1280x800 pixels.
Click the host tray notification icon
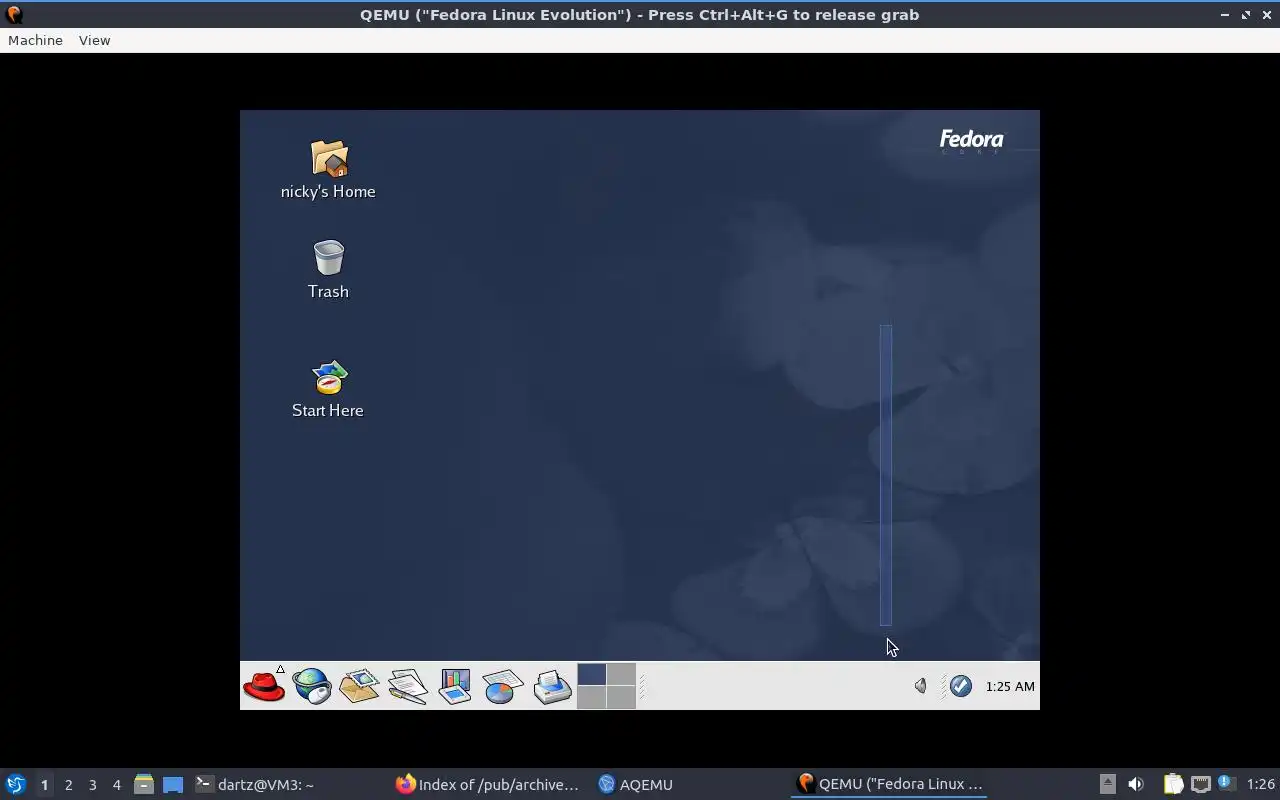click(x=1227, y=783)
